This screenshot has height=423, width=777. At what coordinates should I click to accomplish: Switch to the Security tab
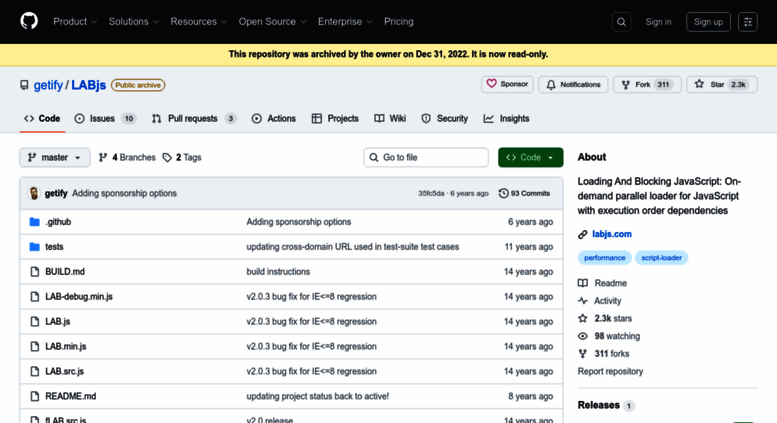point(444,118)
